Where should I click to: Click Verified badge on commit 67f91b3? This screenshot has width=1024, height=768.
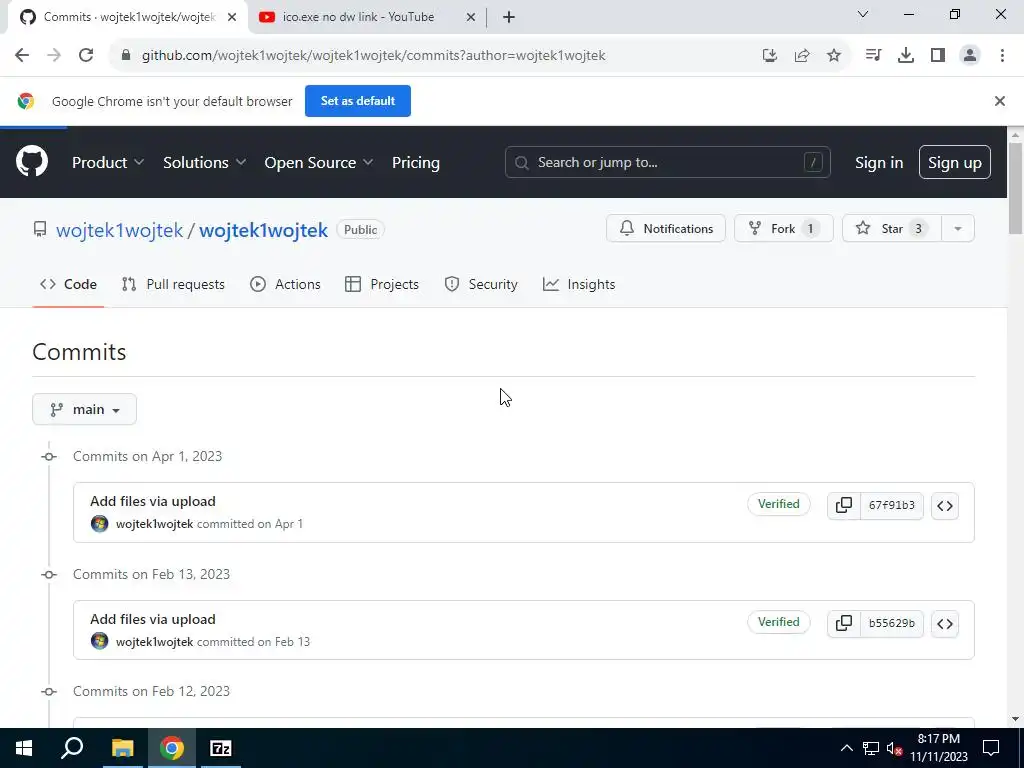tap(778, 504)
